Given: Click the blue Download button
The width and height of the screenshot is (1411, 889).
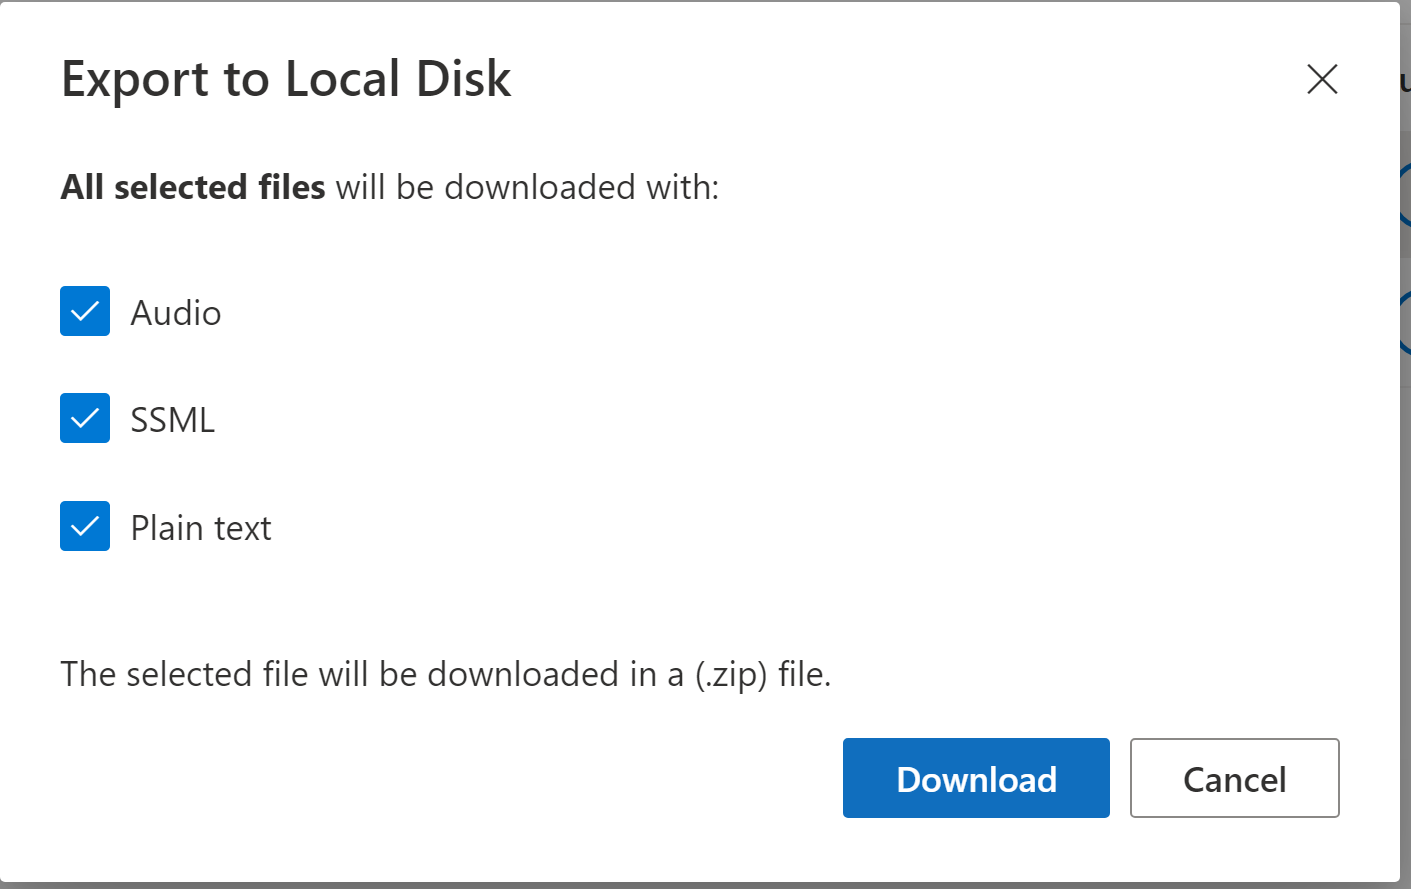Looking at the screenshot, I should click(976, 778).
